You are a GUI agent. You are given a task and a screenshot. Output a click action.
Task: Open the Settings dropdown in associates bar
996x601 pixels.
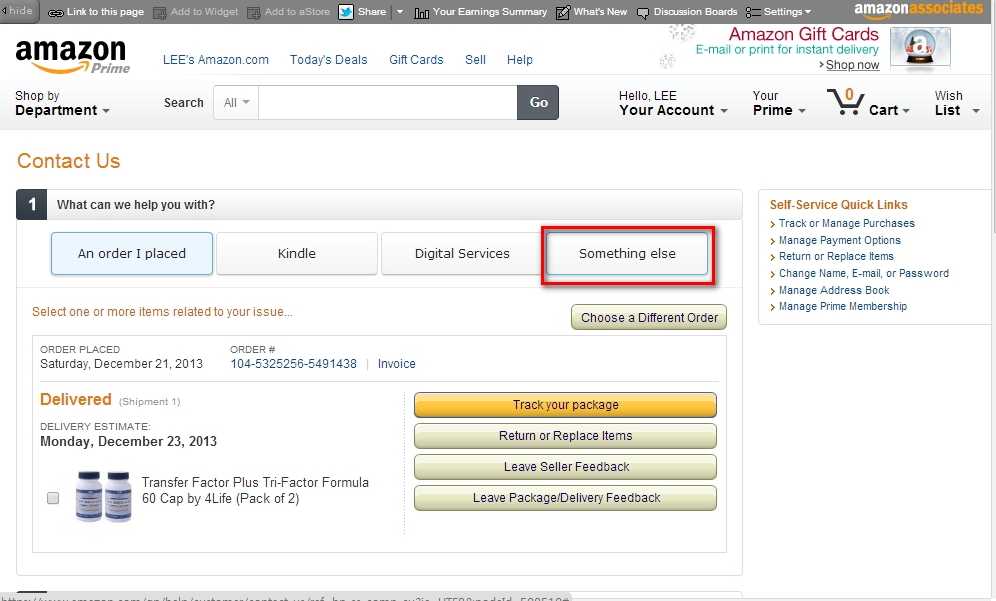779,12
